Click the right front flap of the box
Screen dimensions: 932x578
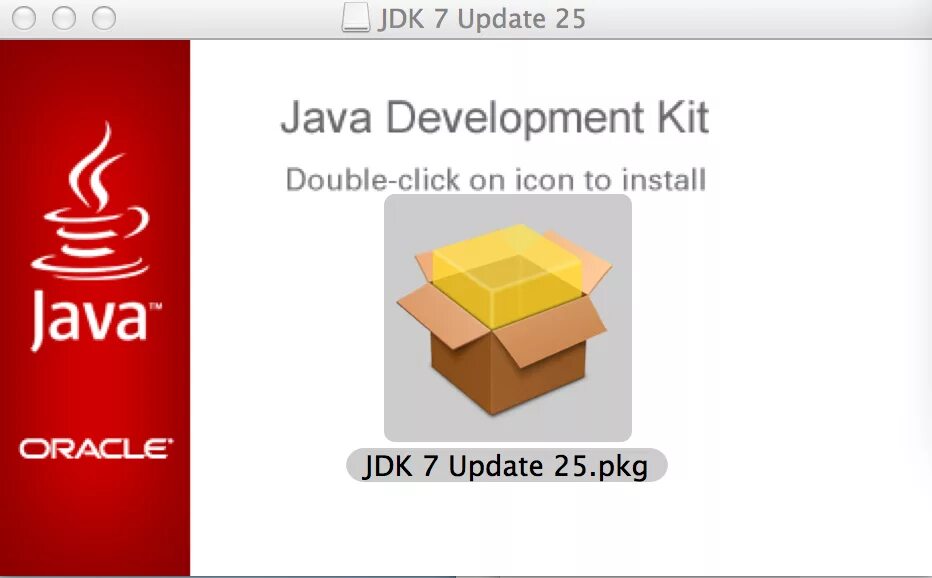click(547, 333)
